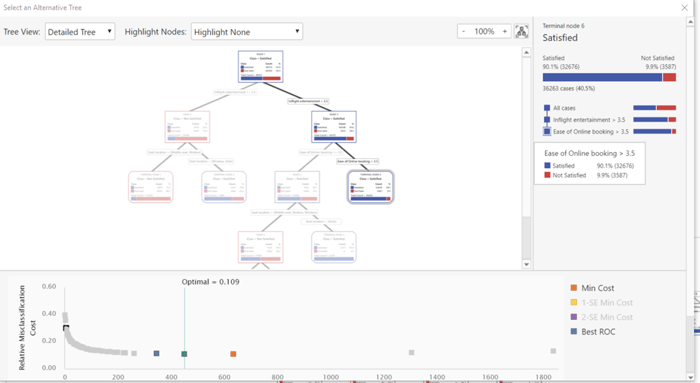Click the right panel scroll up arrow
This screenshot has width=700, height=383.
[690, 21]
